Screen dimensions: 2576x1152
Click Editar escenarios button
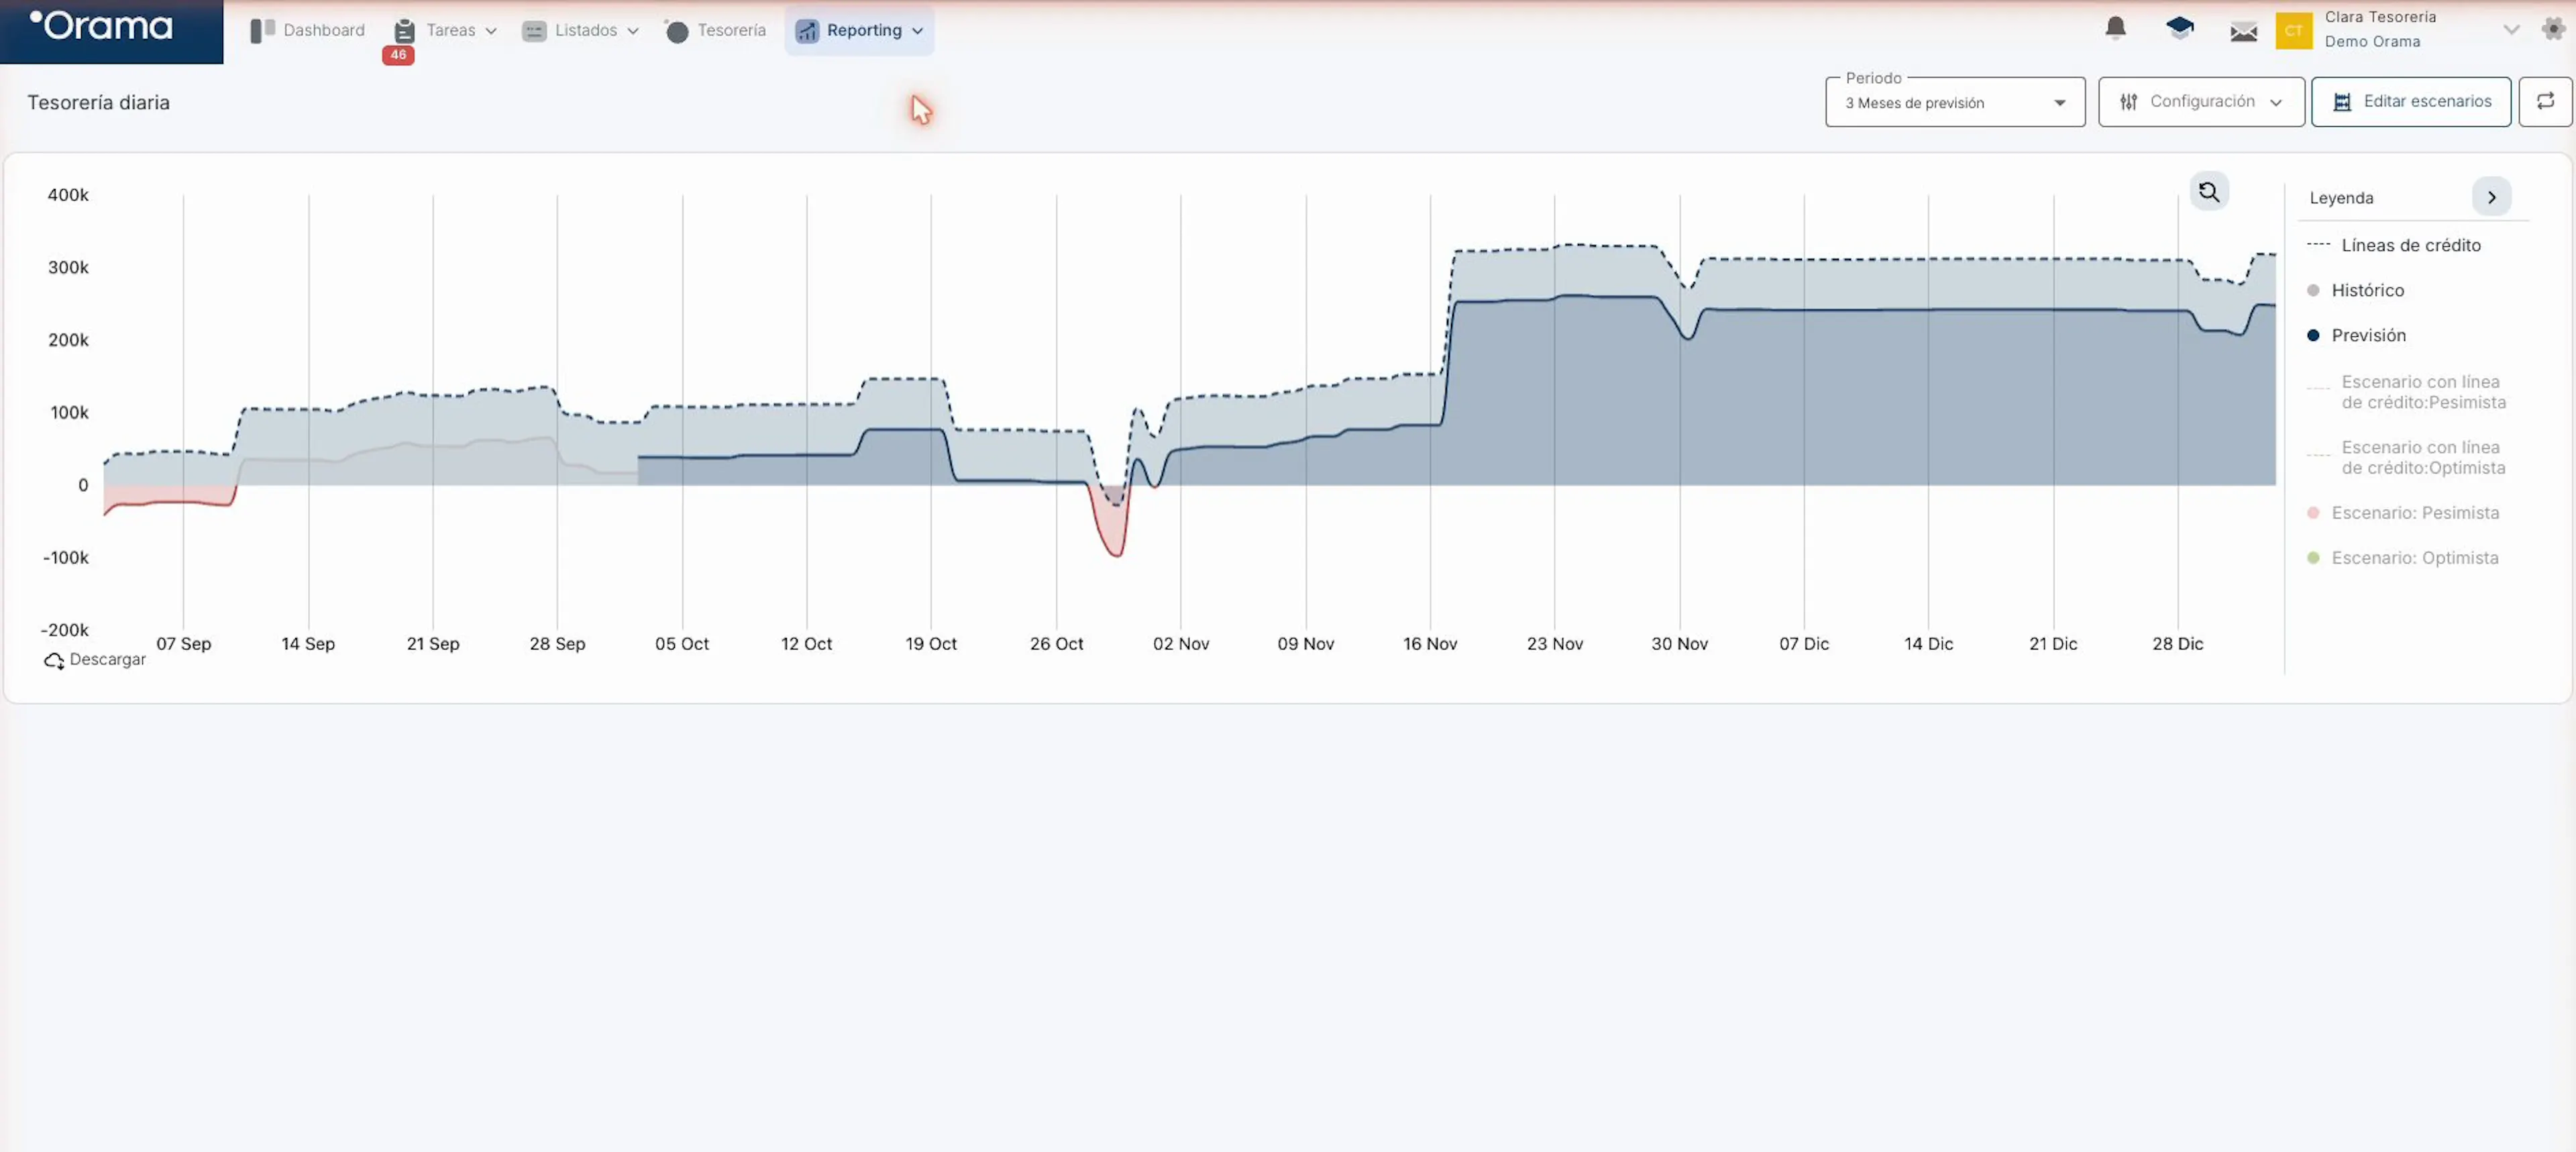coord(2410,101)
